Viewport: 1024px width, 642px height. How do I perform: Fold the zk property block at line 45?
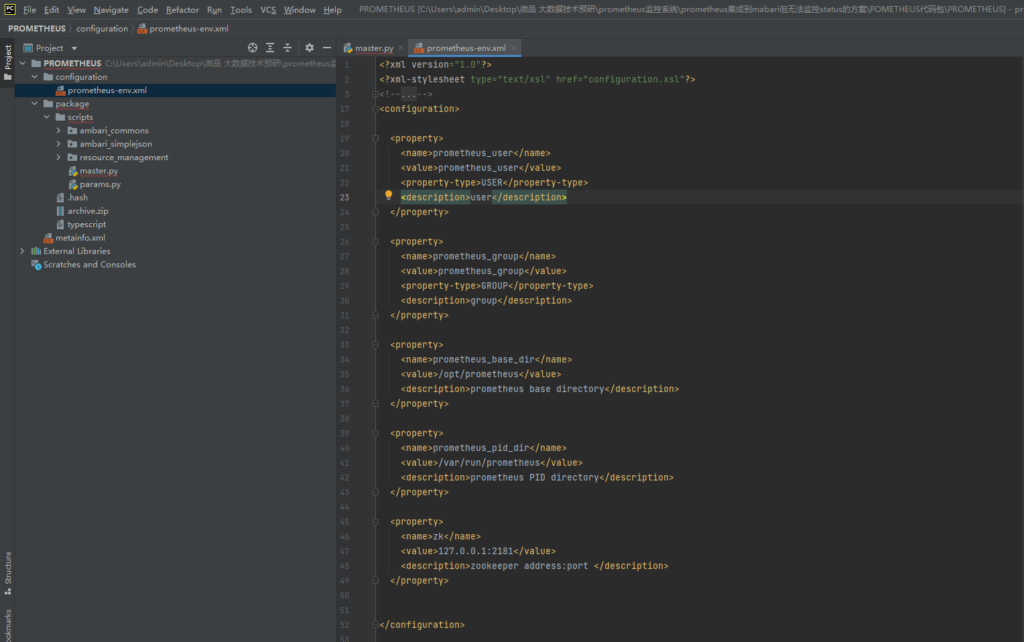pyautogui.click(x=376, y=522)
